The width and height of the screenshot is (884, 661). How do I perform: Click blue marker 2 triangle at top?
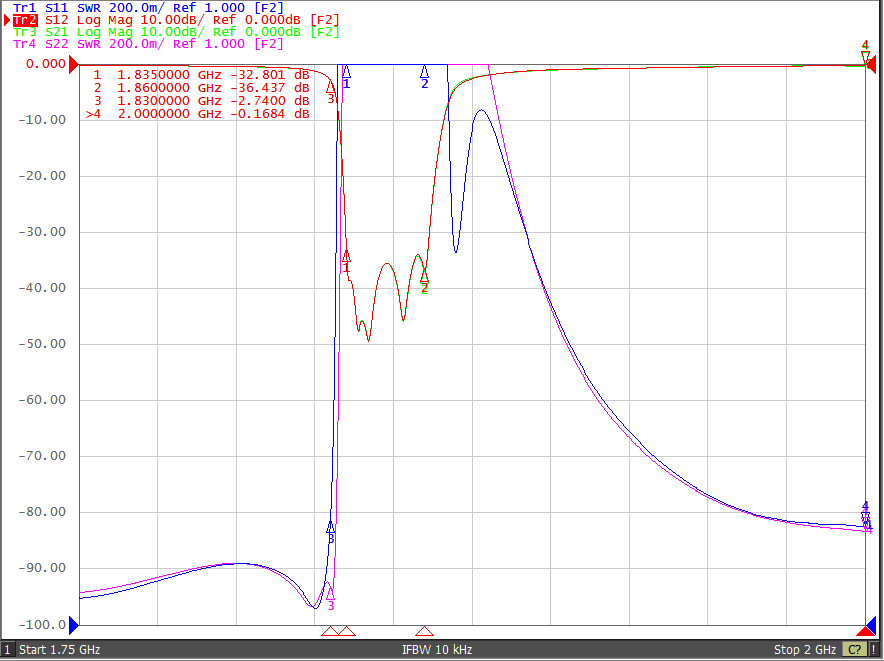(425, 72)
